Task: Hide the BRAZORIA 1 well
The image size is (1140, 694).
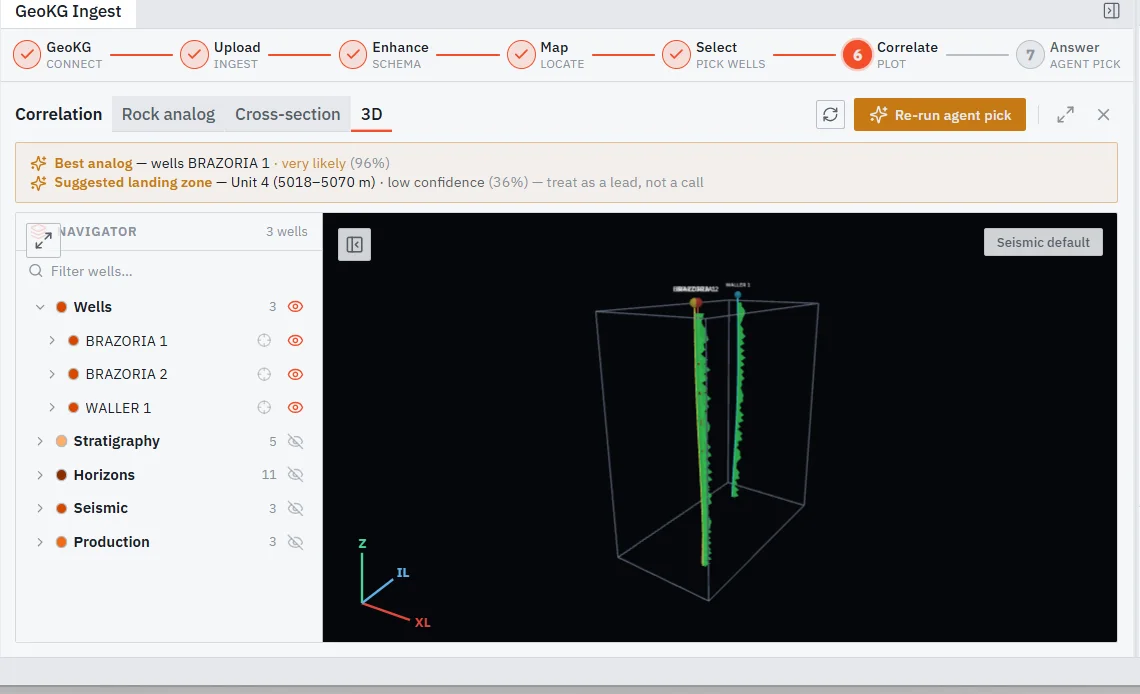Action: click(295, 340)
